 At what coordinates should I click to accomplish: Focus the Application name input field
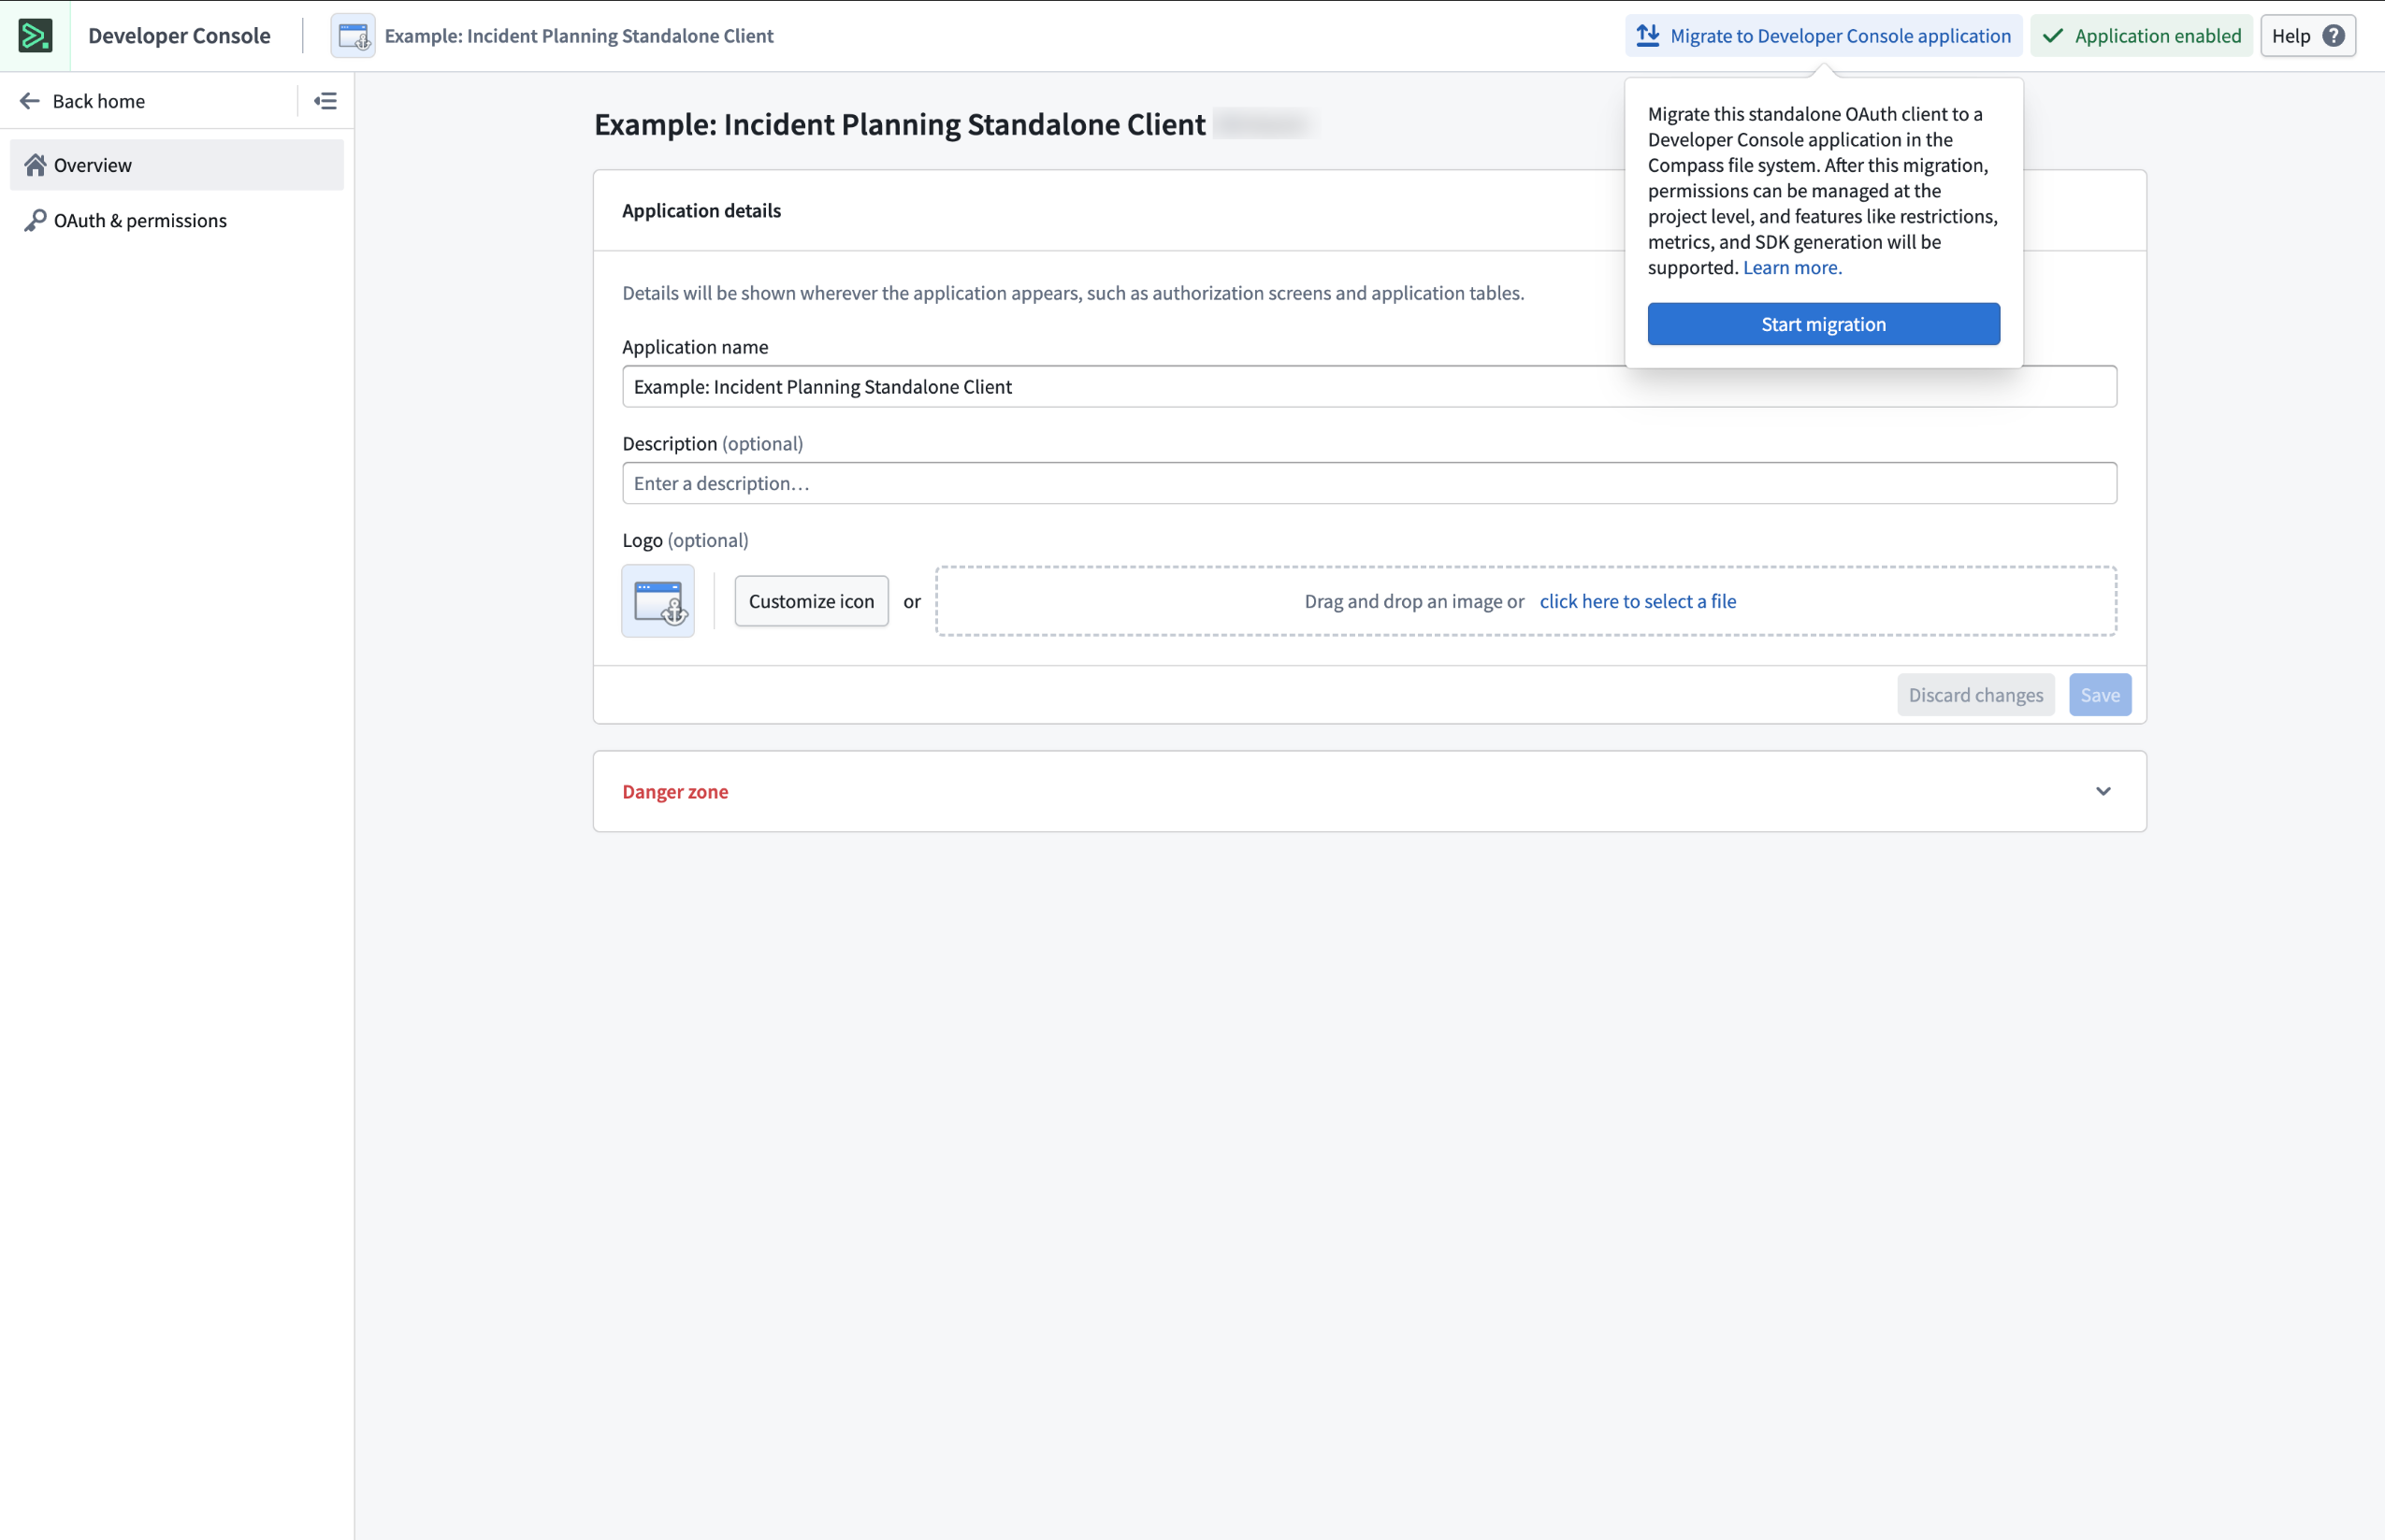coord(1369,386)
